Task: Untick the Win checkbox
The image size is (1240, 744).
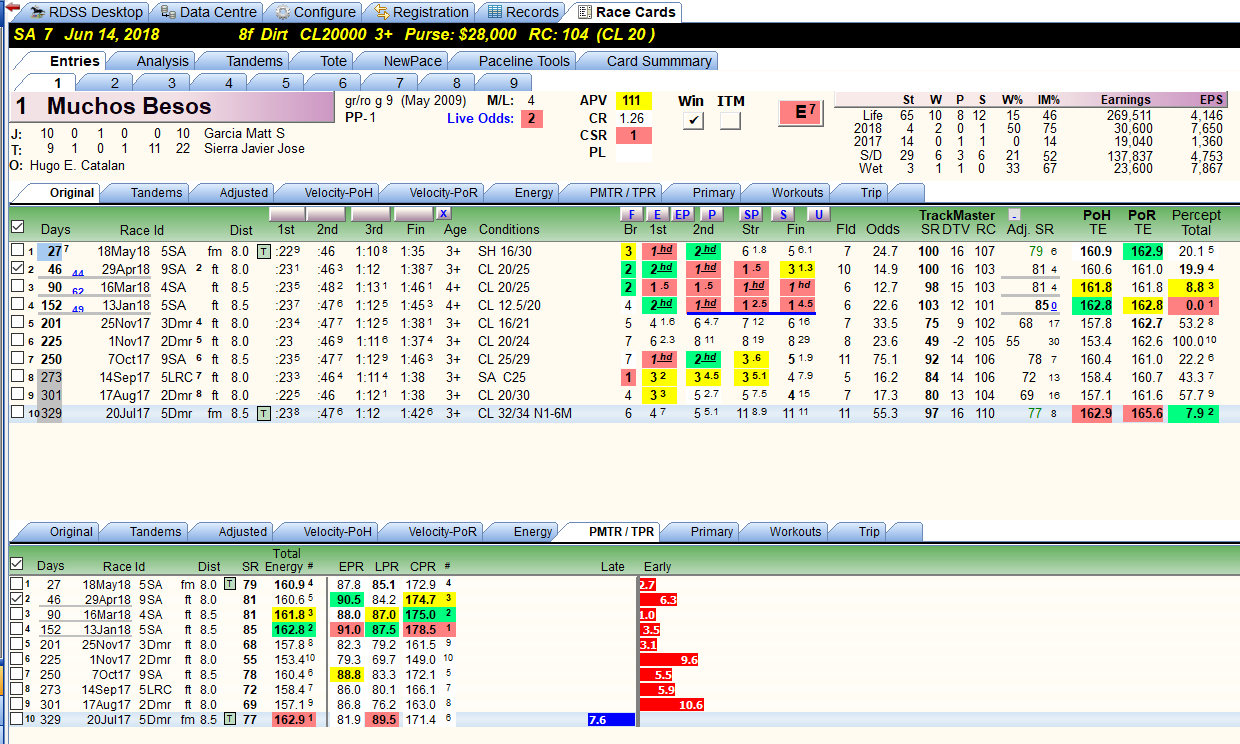Action: pos(692,121)
